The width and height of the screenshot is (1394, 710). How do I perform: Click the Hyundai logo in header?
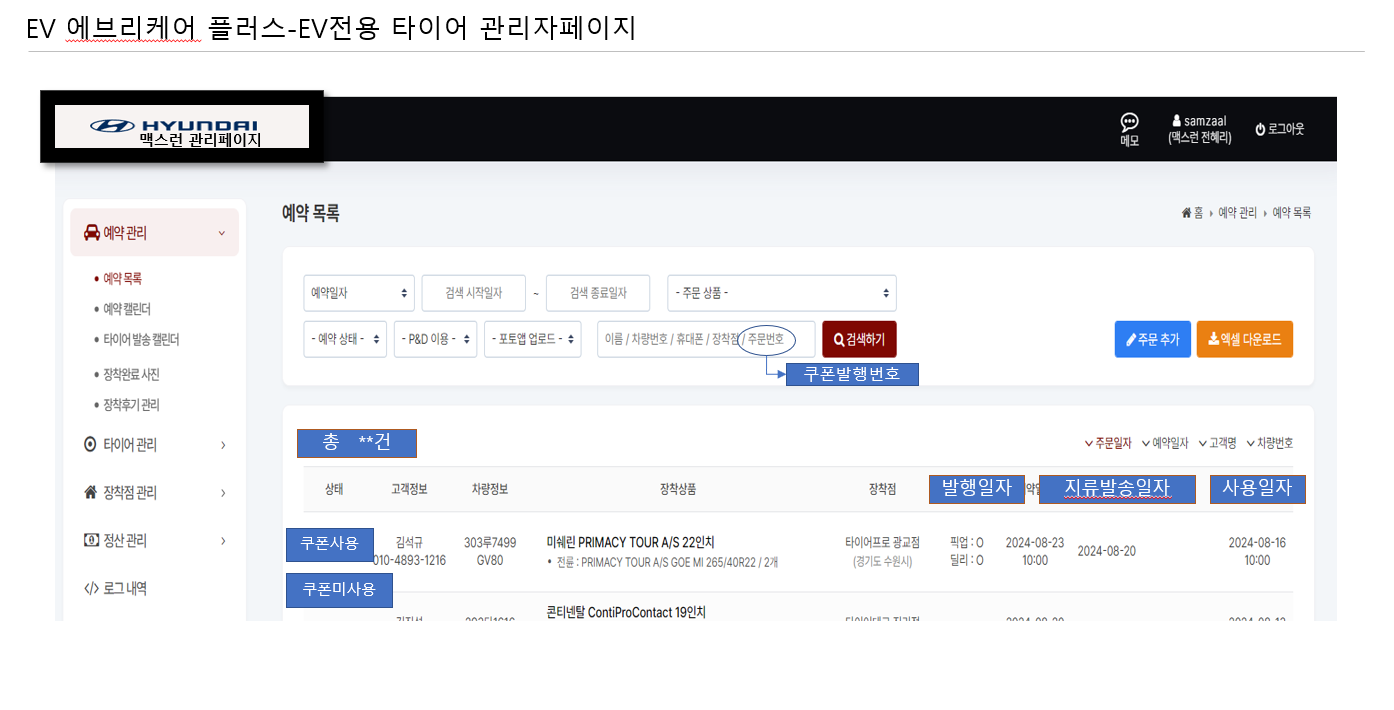(x=182, y=125)
